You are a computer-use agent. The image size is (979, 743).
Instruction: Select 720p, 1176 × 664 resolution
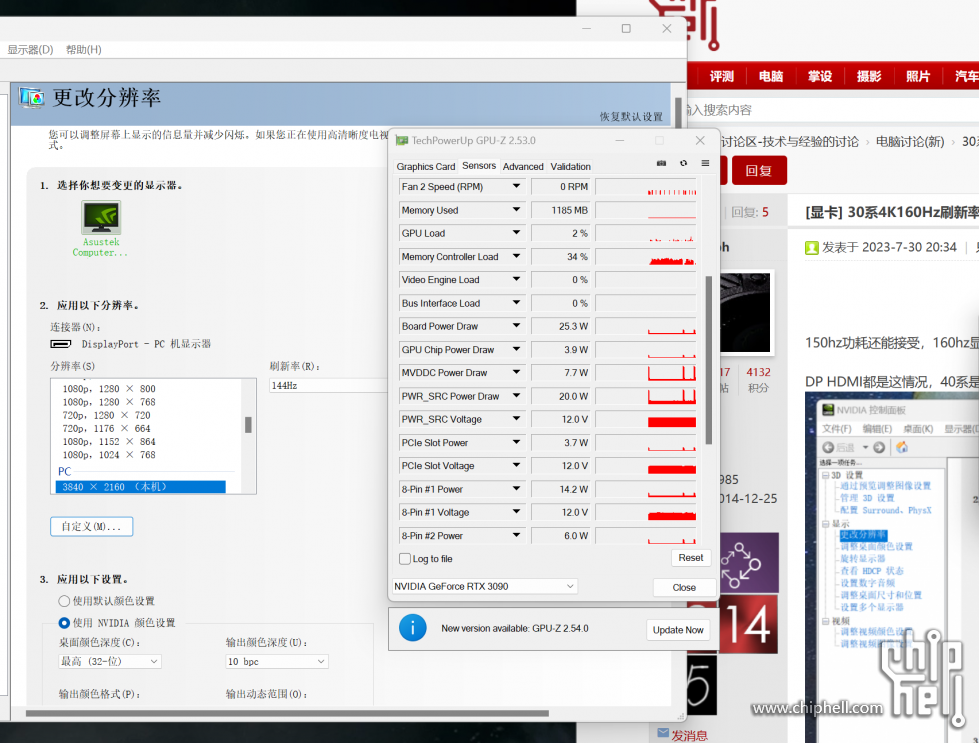(x=106, y=428)
